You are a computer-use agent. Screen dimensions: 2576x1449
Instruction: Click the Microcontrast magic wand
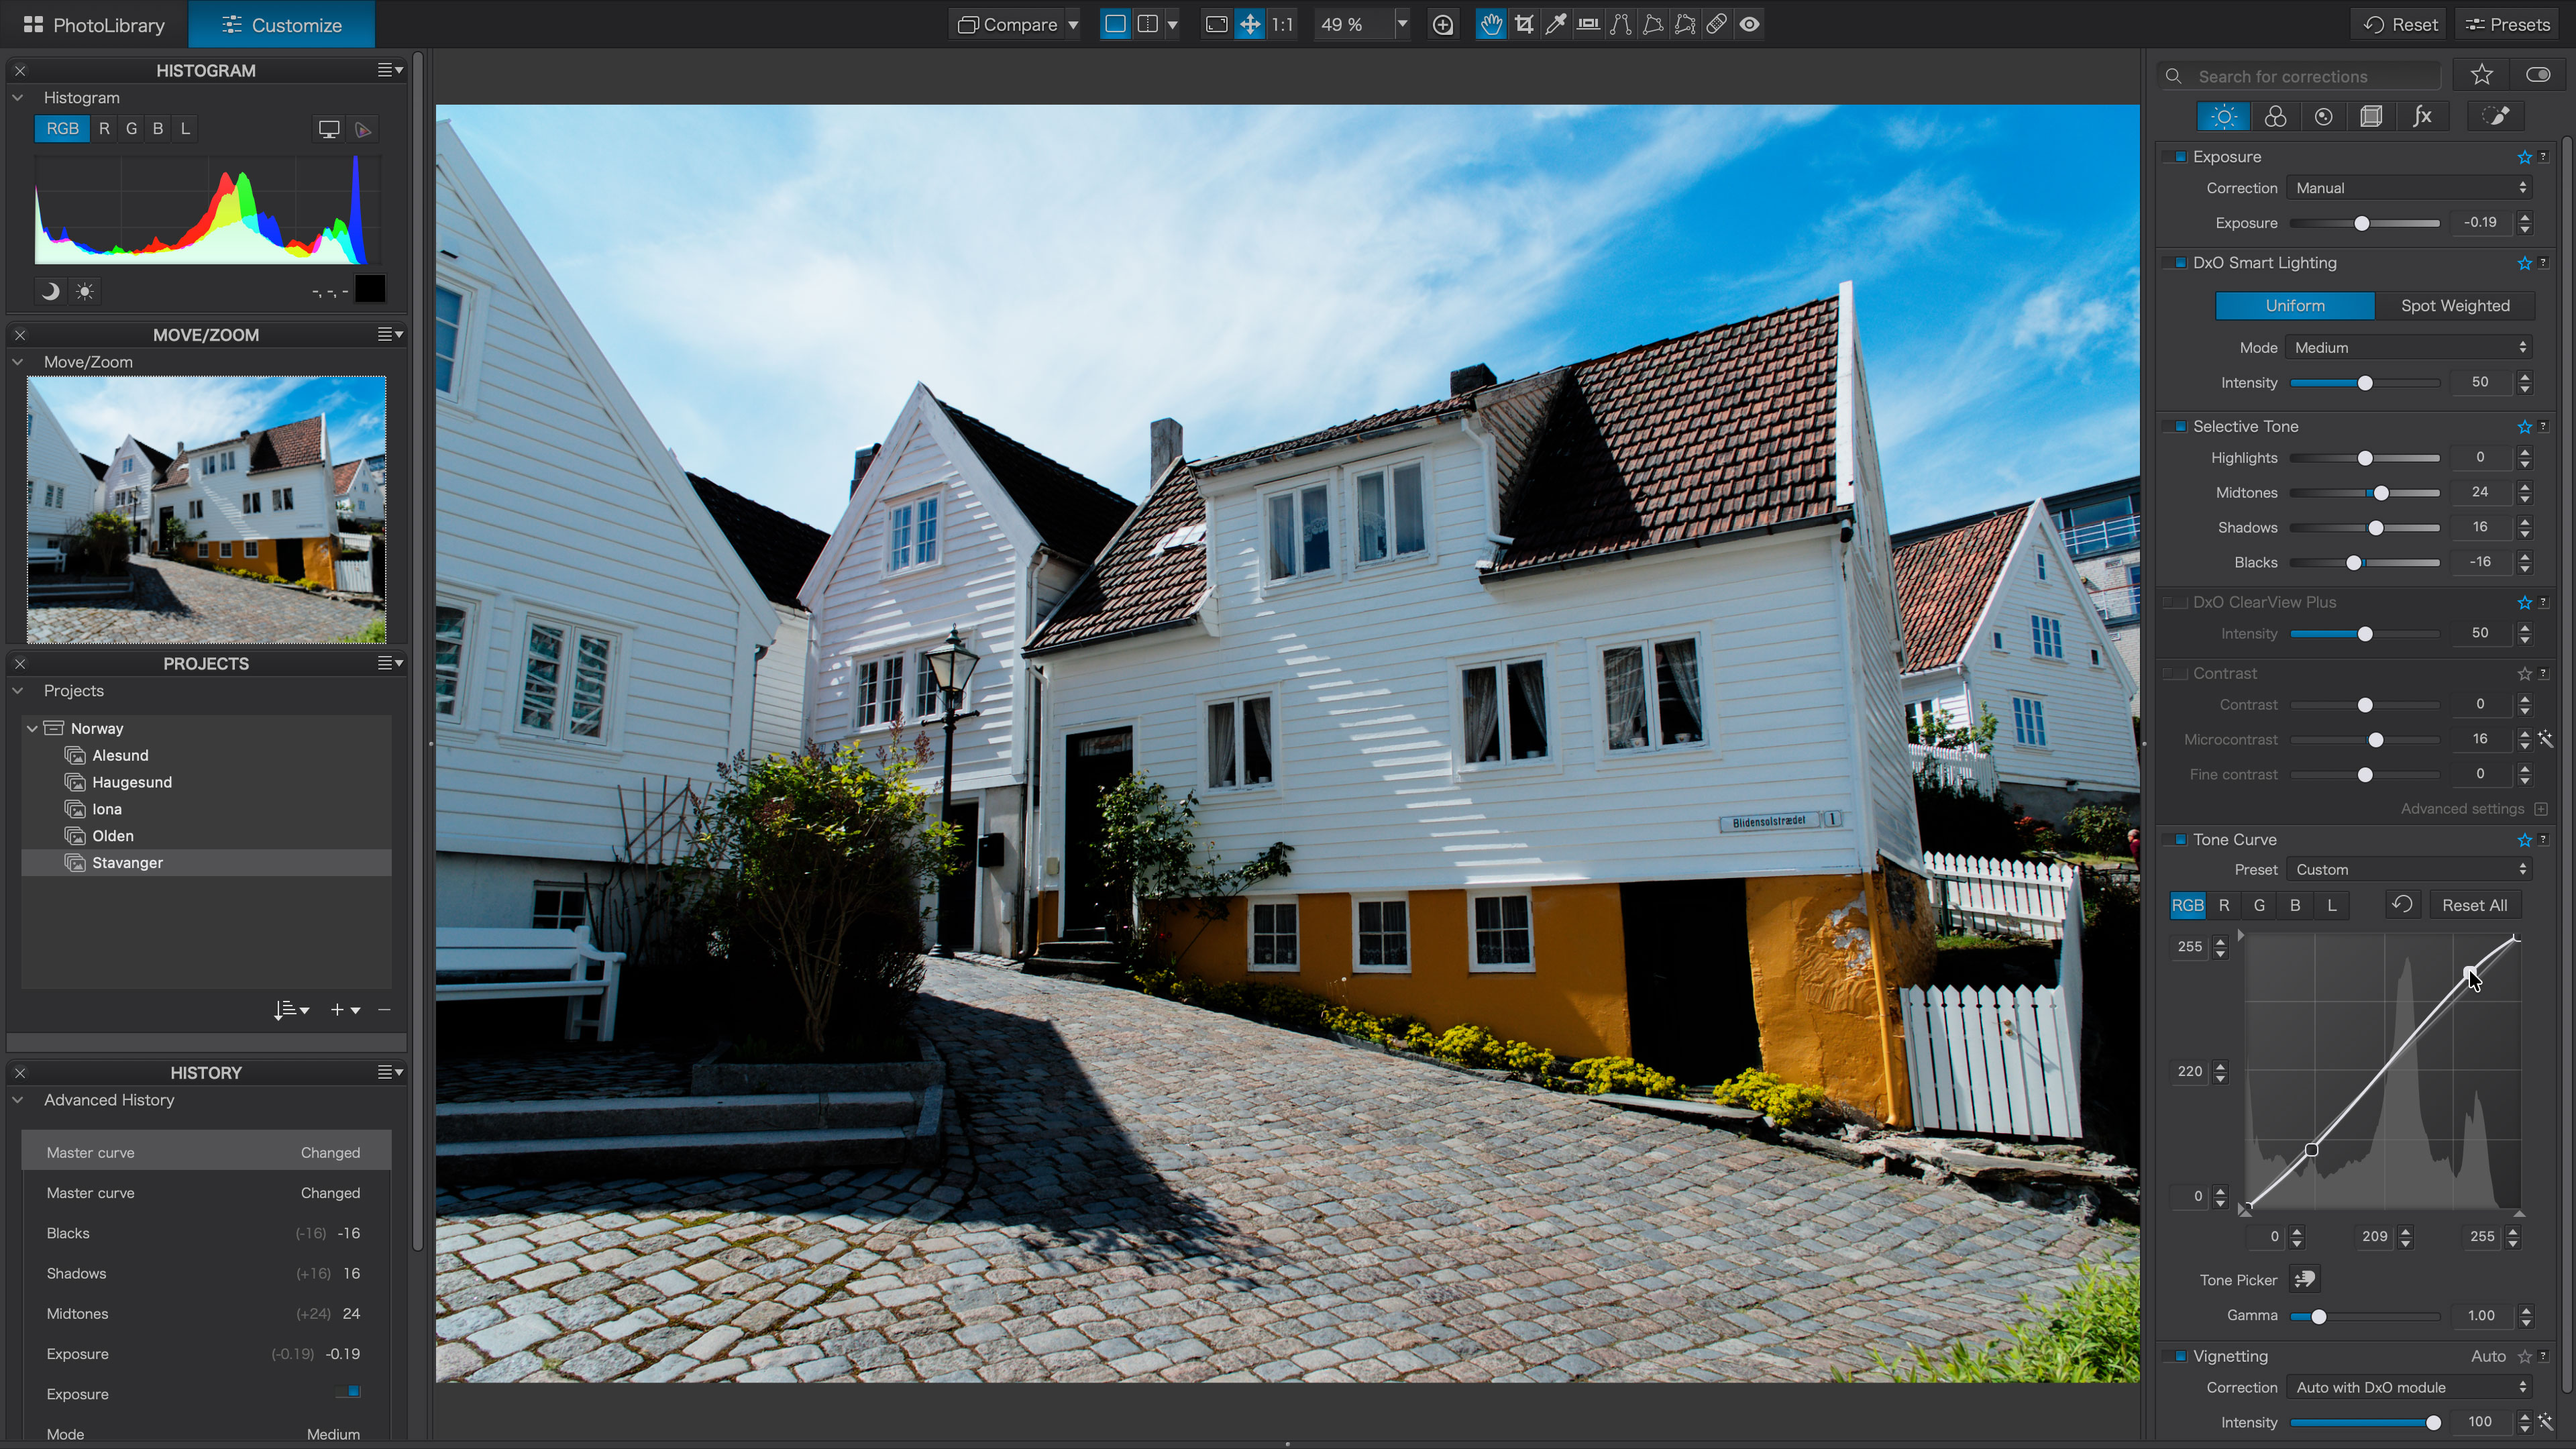tap(2545, 739)
